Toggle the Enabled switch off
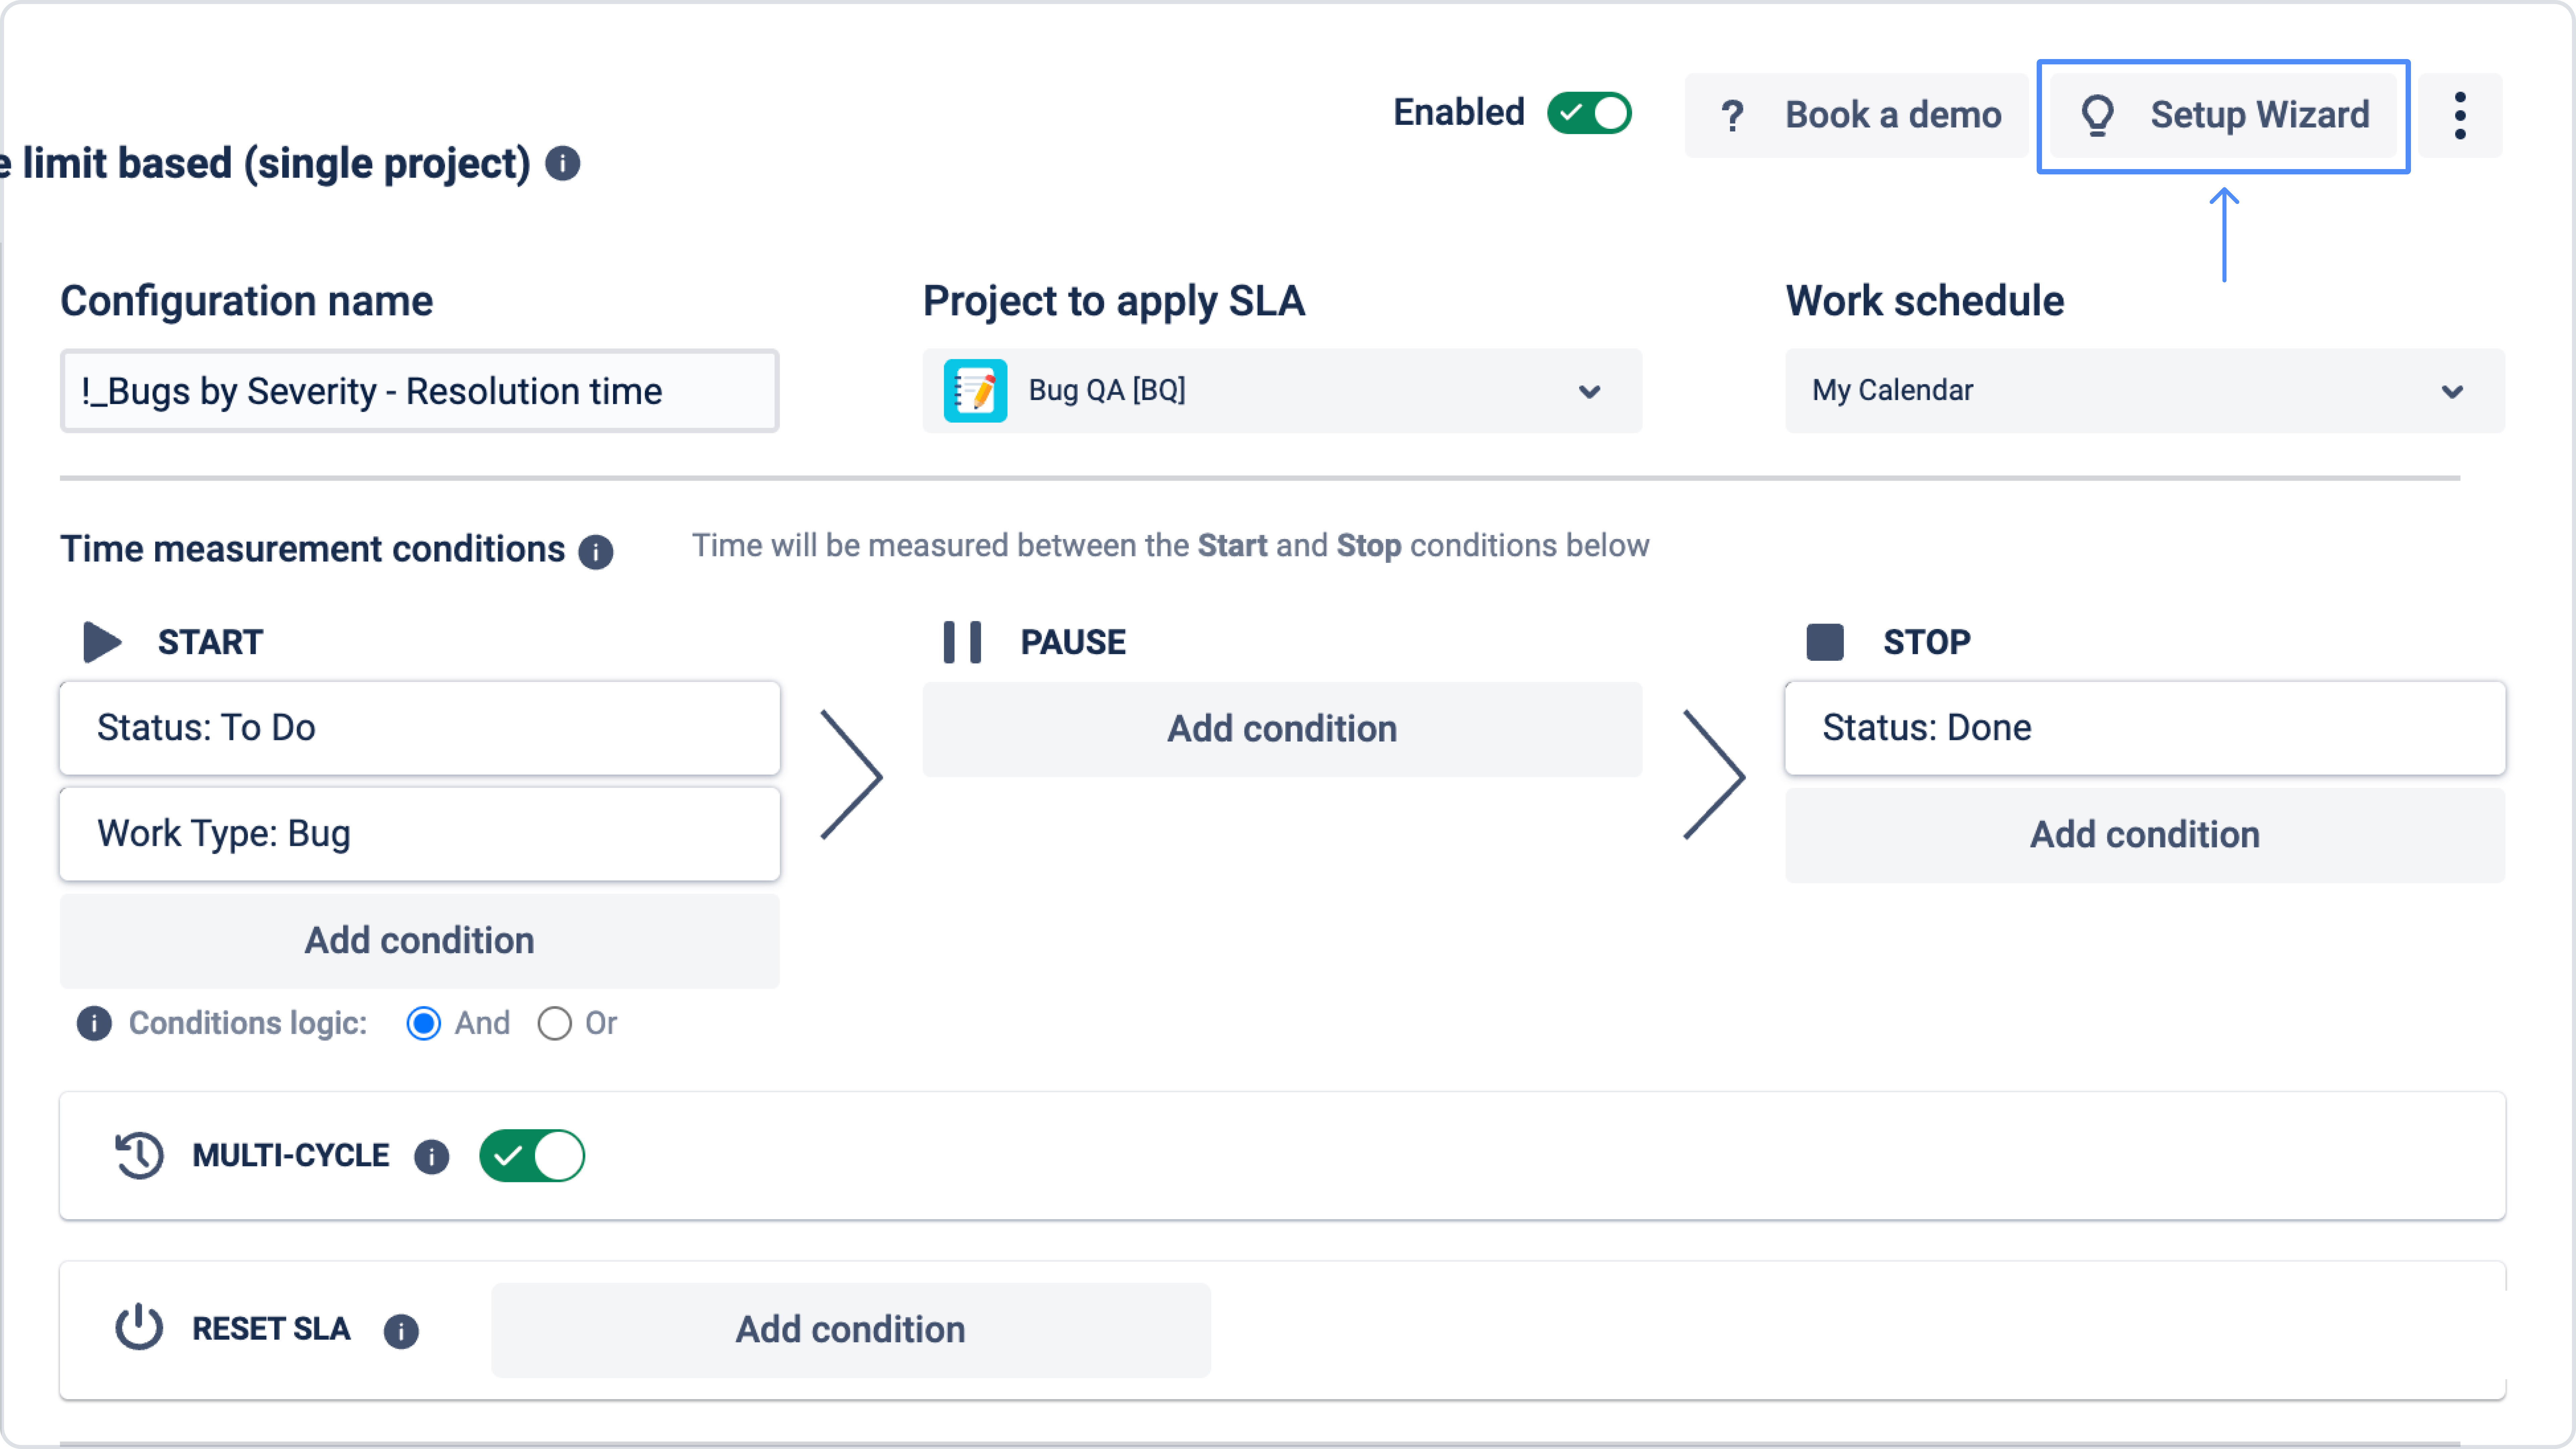This screenshot has width=2576, height=1449. pos(1589,113)
